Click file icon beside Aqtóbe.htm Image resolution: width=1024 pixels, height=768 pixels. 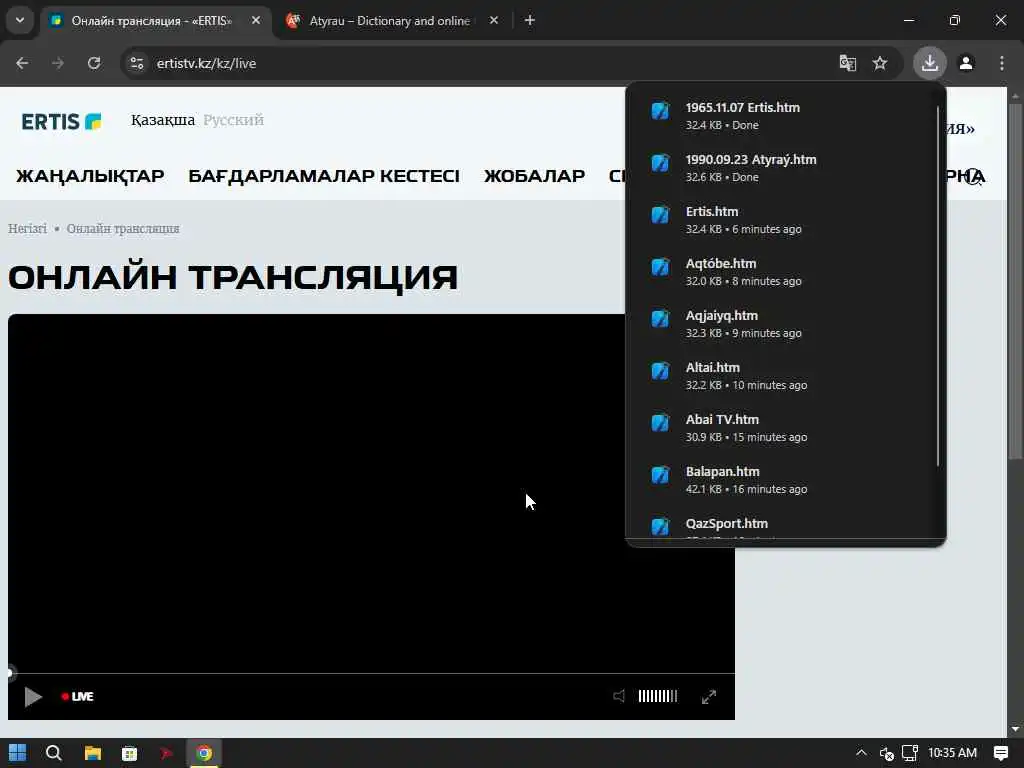(x=660, y=267)
